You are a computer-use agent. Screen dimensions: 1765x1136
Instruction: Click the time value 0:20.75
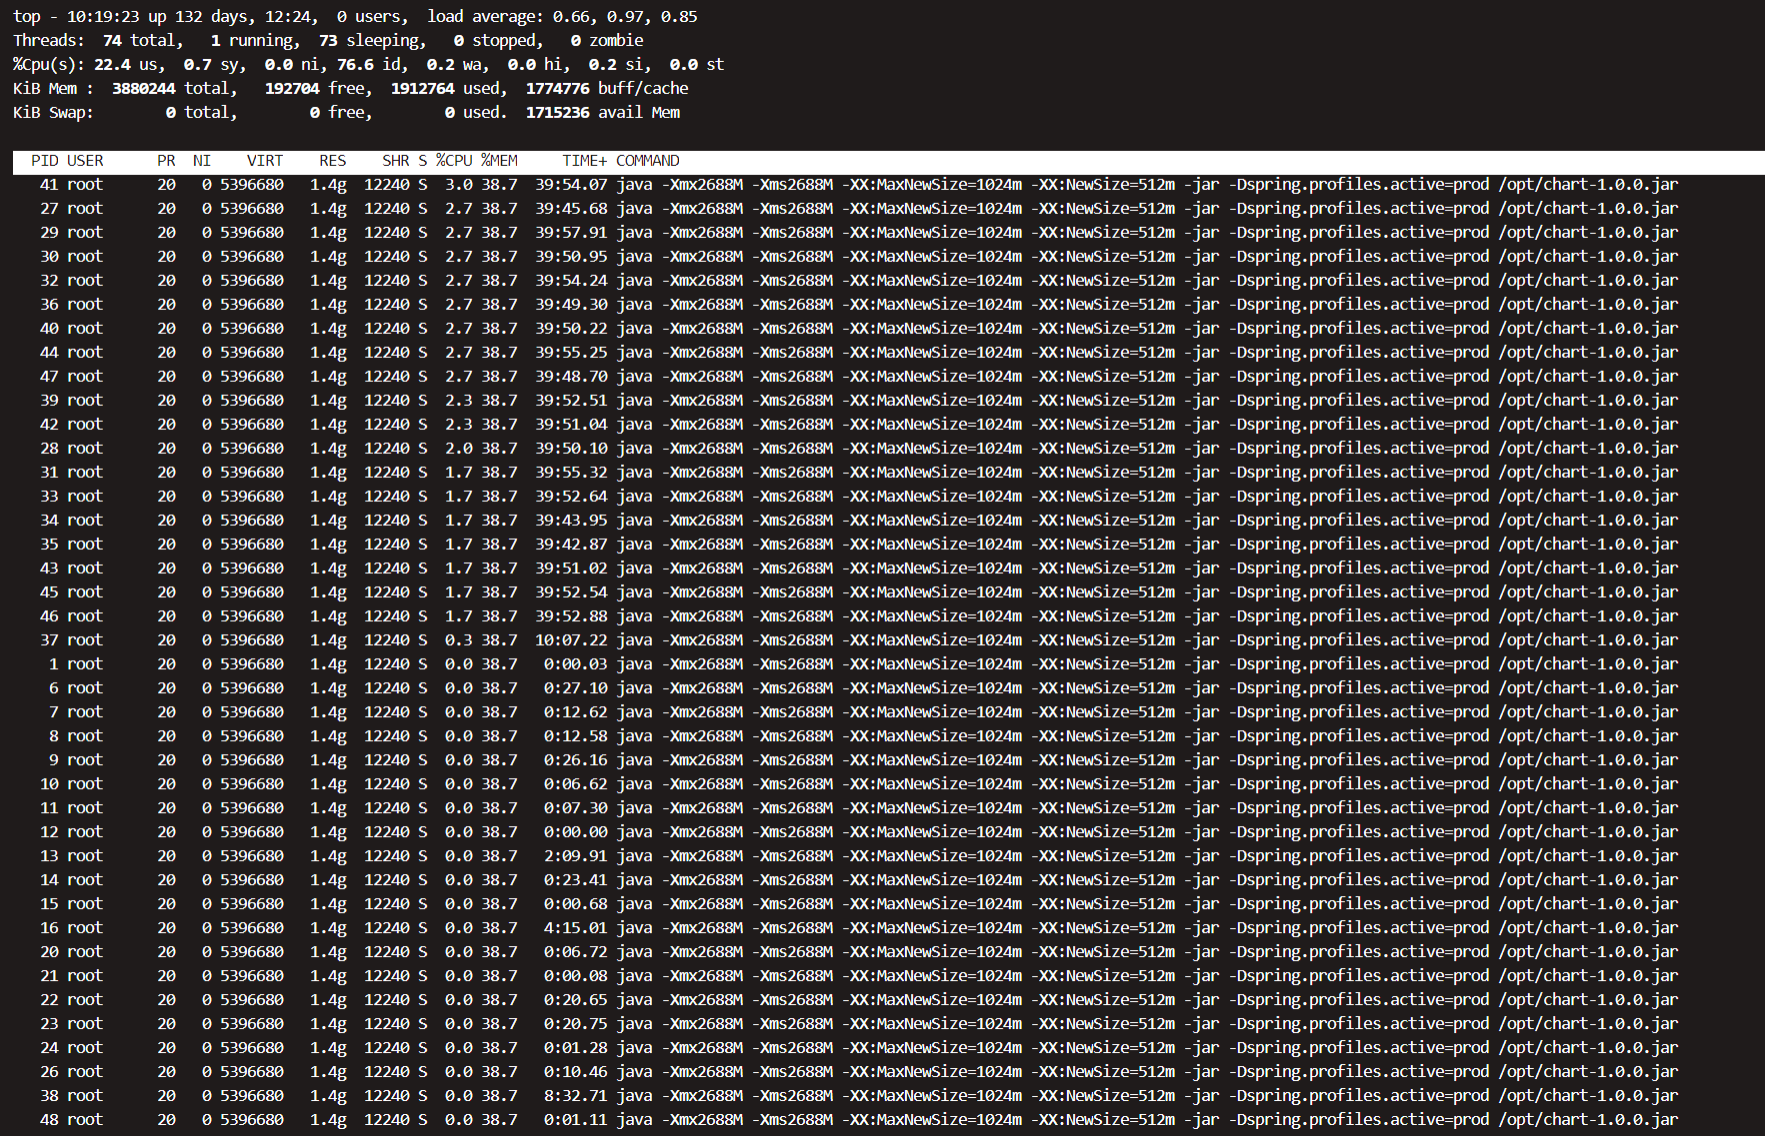click(576, 1025)
